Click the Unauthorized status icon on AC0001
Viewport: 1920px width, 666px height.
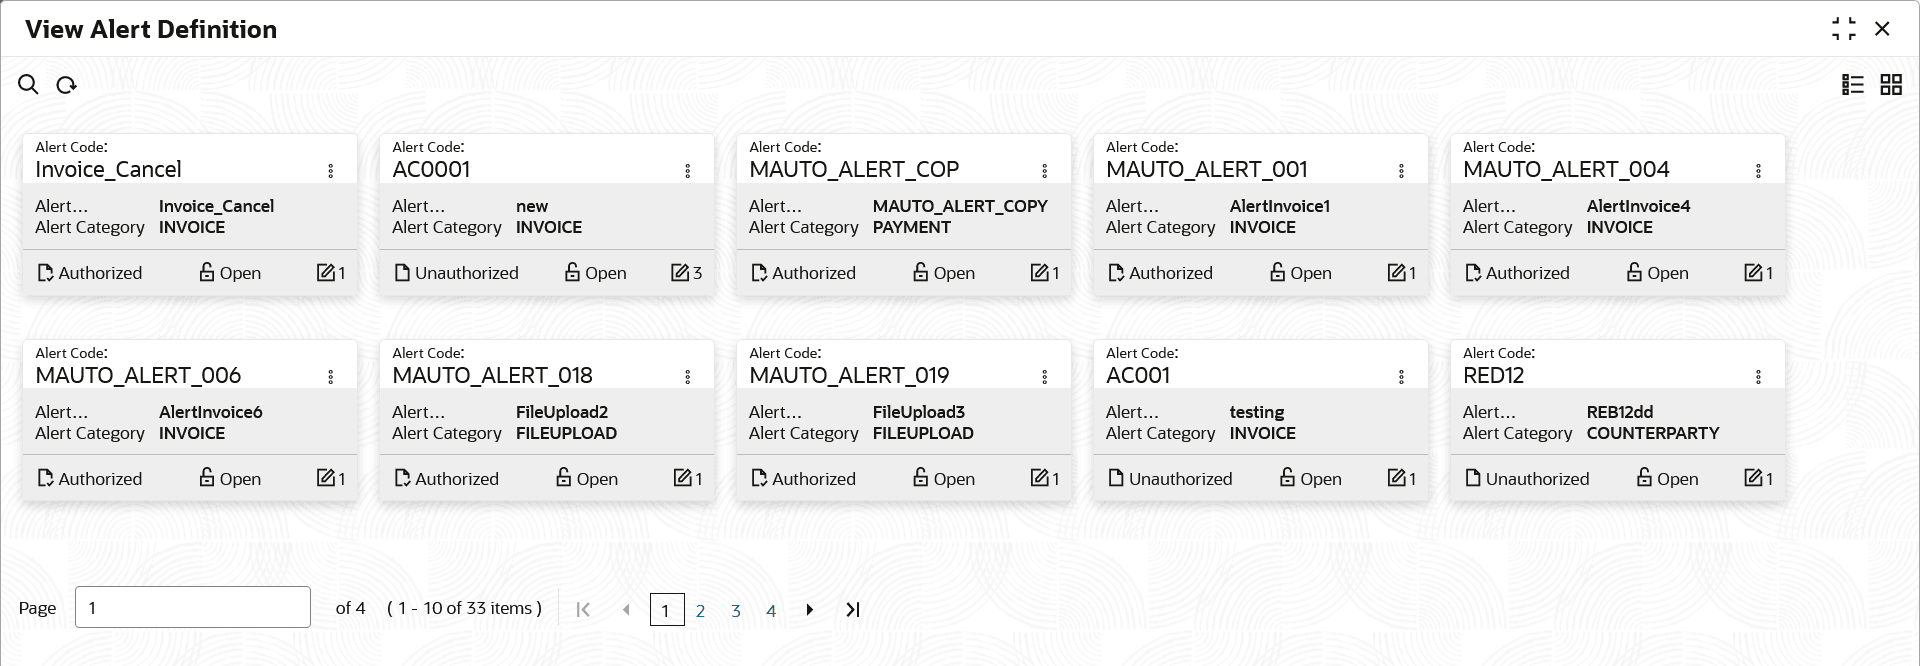pyautogui.click(x=402, y=273)
